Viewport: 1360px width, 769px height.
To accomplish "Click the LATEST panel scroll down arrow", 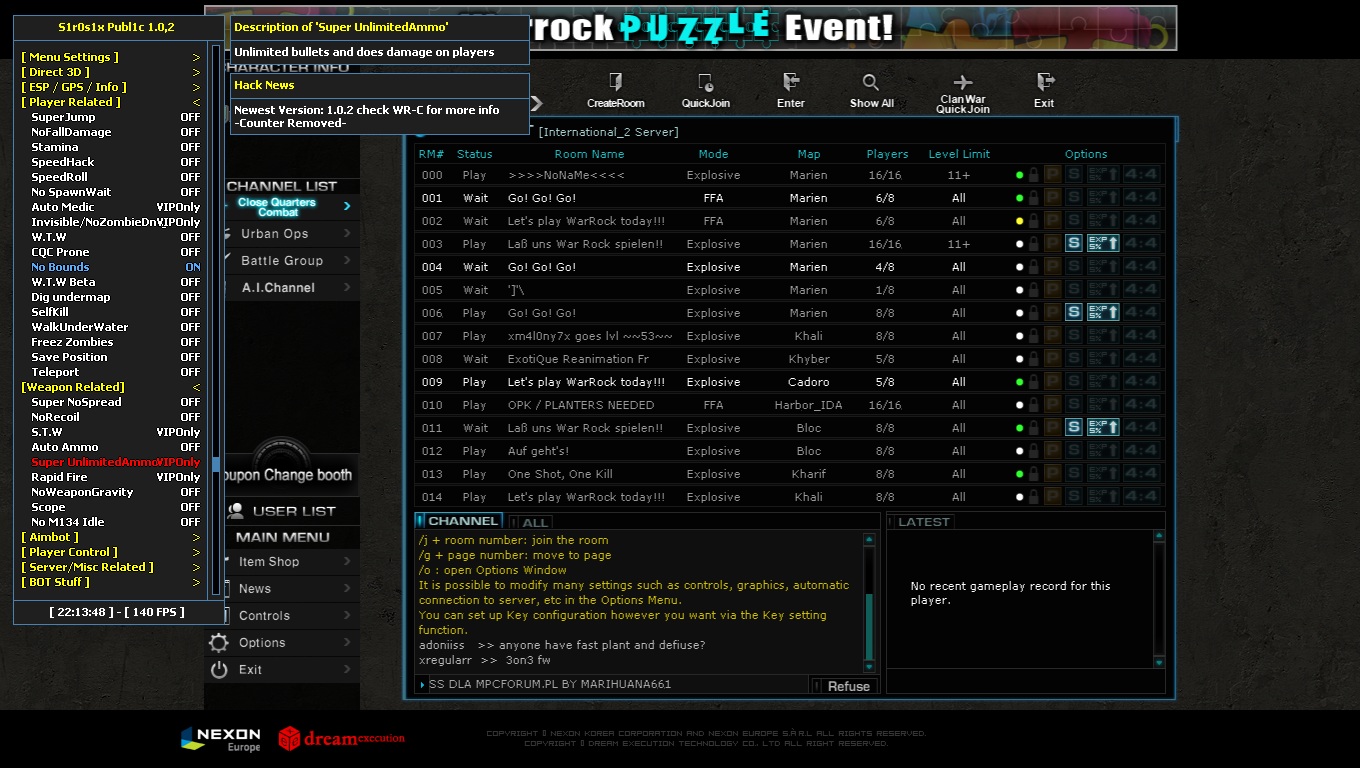I will click(1159, 662).
